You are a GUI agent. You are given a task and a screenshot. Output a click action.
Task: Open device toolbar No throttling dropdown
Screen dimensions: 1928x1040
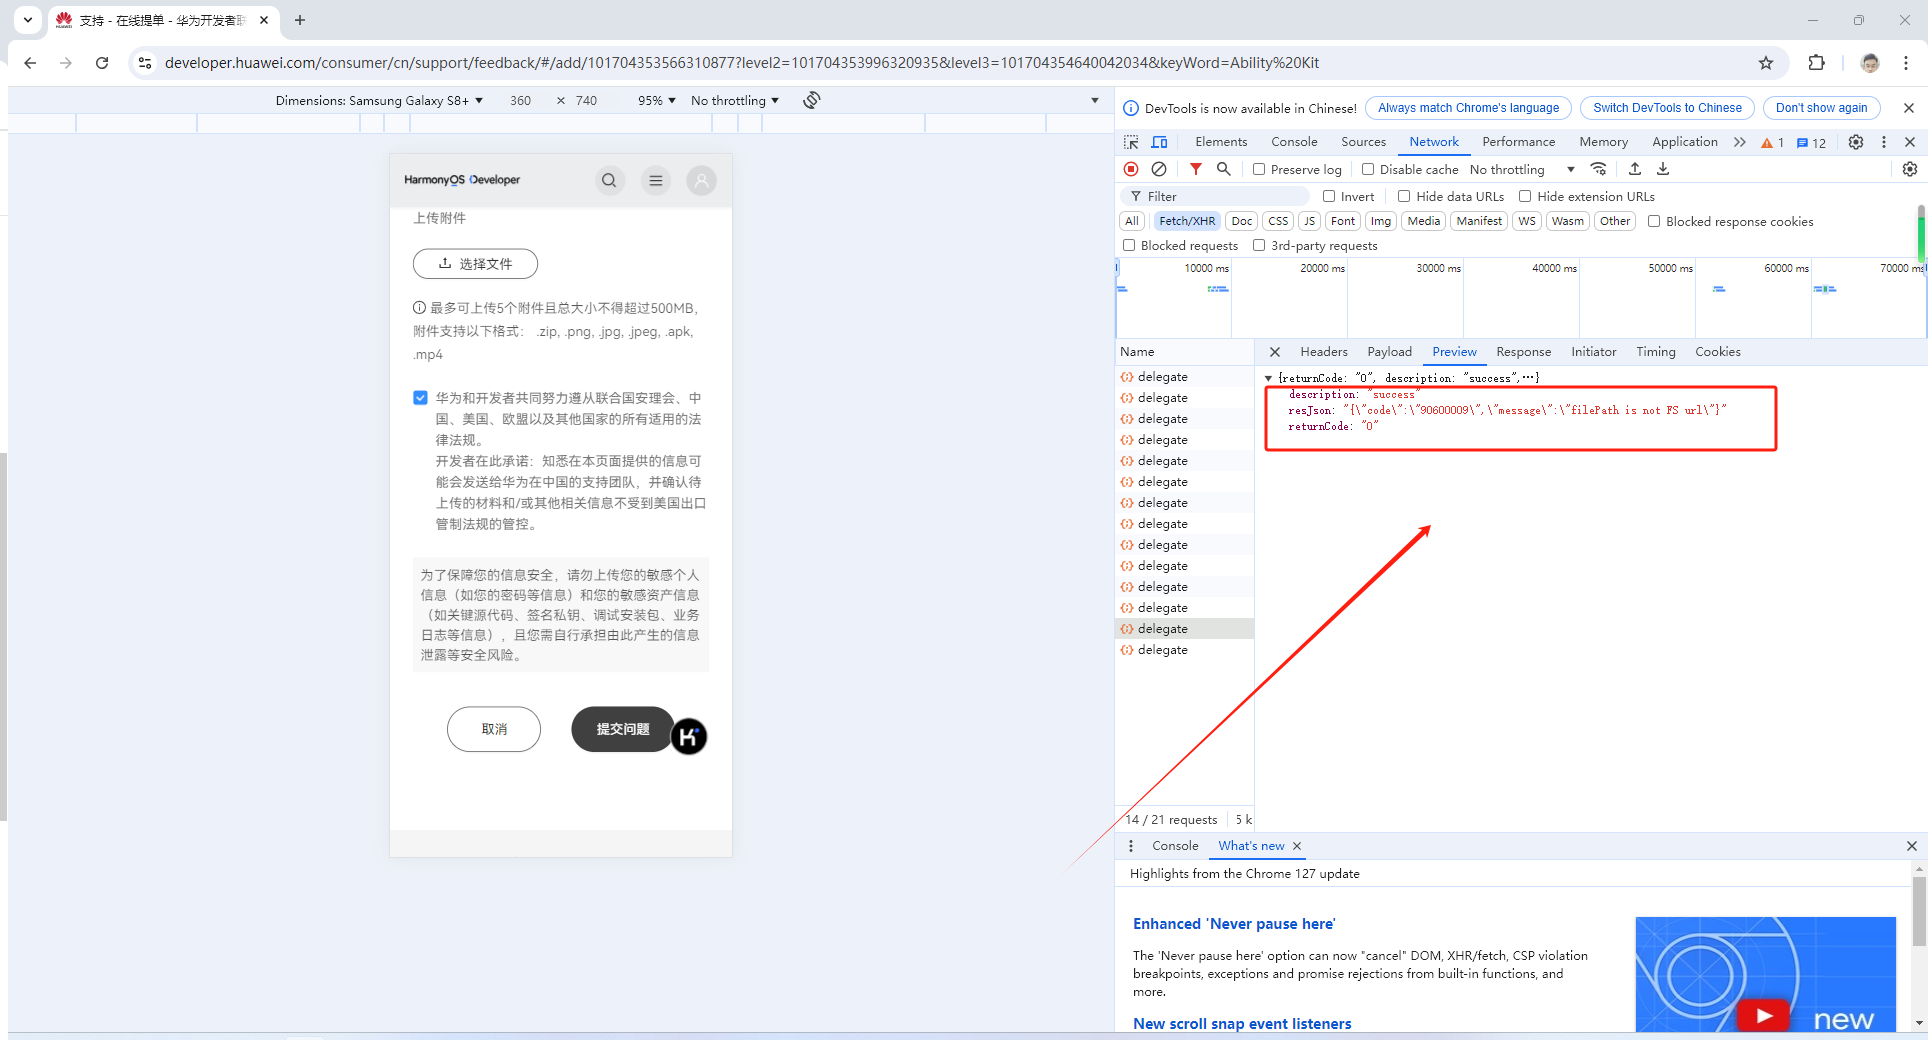click(735, 100)
